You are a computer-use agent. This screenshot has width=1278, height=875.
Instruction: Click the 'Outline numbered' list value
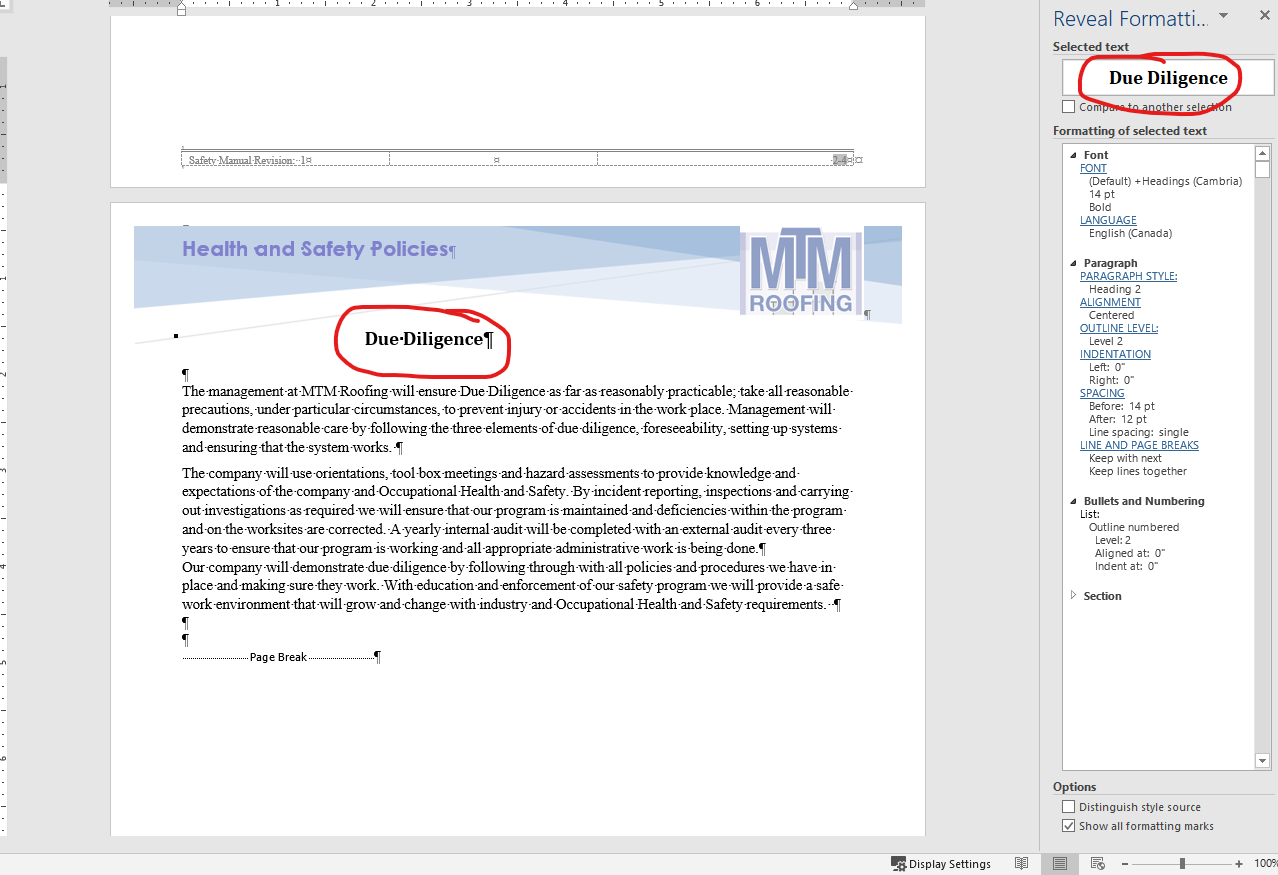(x=1134, y=527)
